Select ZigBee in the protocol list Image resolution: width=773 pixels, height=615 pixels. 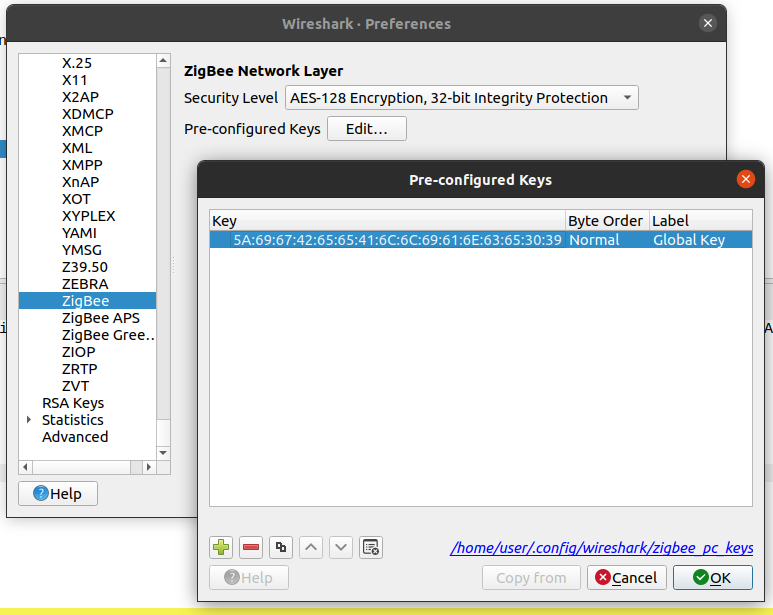87,301
